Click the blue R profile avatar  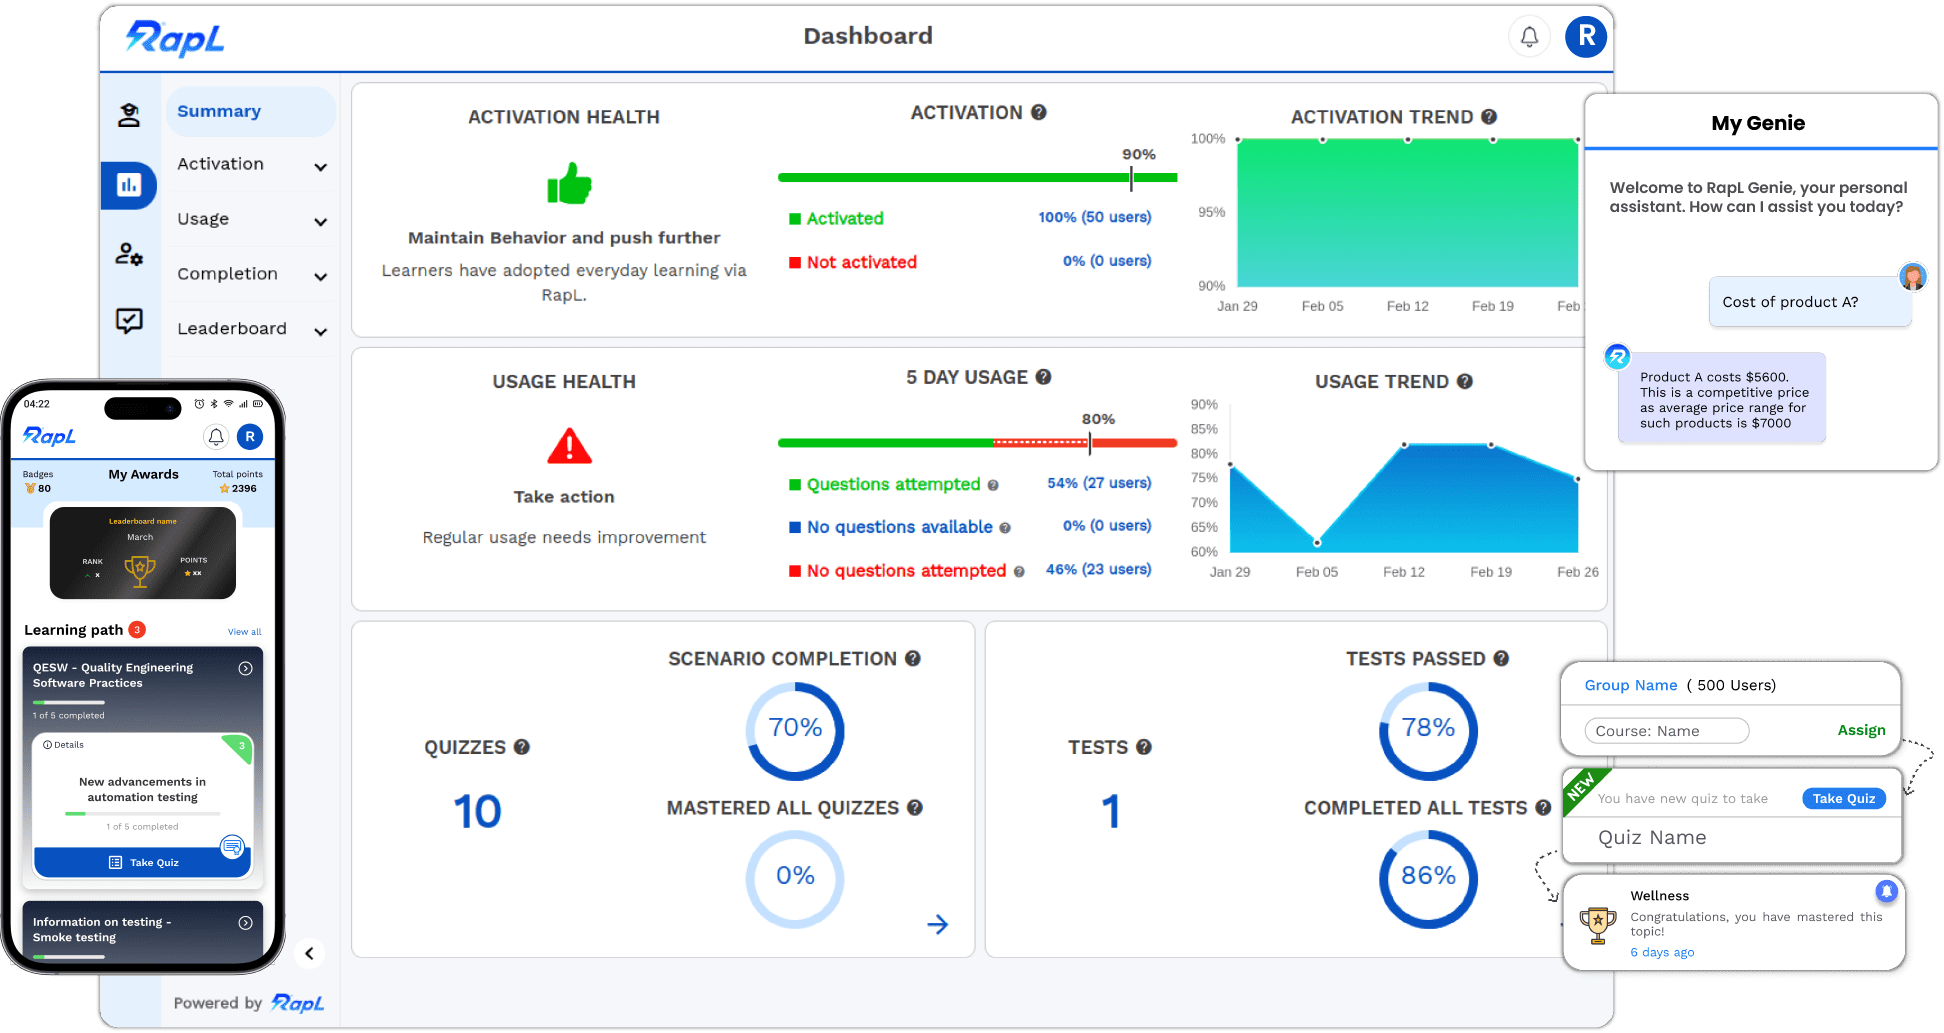pos(1585,37)
